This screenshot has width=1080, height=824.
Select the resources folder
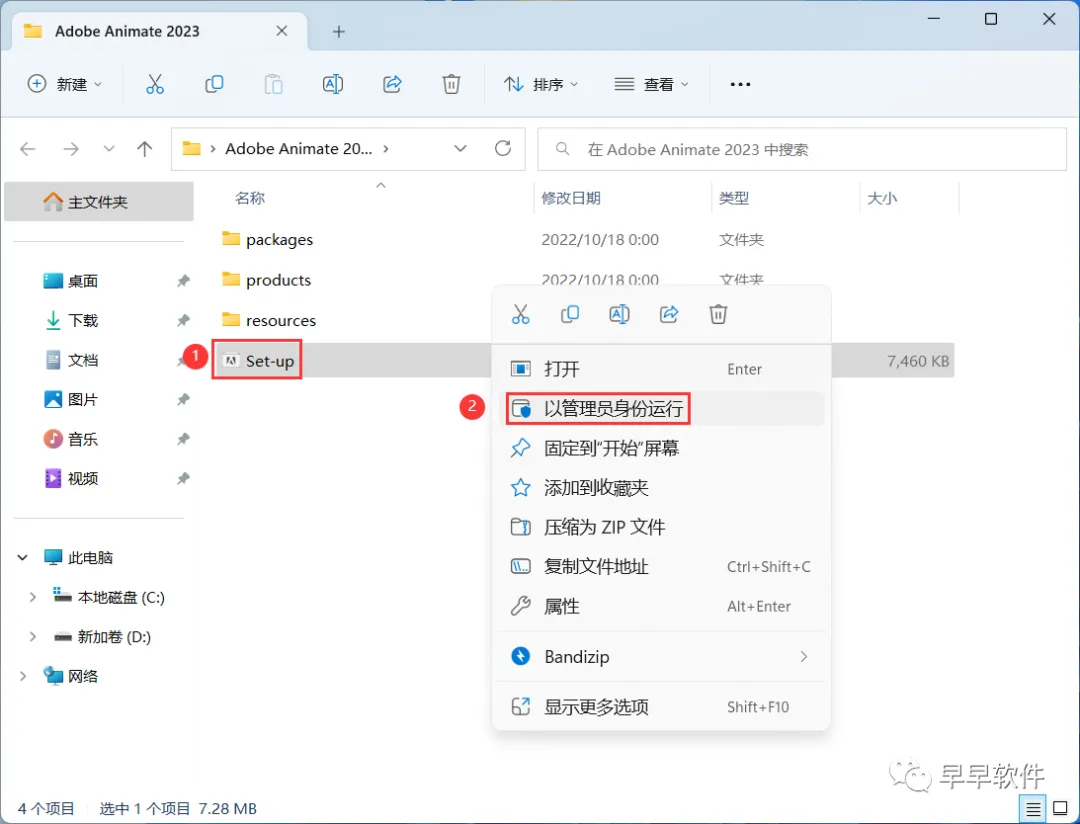coord(280,320)
